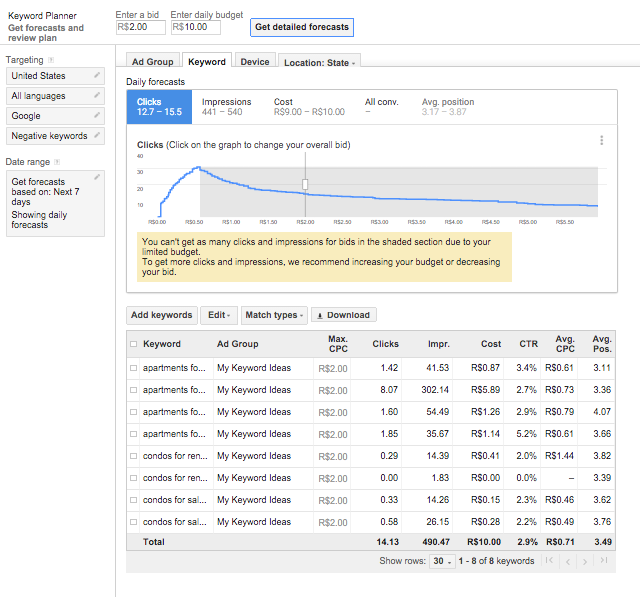The image size is (640, 597).
Task: Switch to the Device tab
Action: (x=255, y=60)
